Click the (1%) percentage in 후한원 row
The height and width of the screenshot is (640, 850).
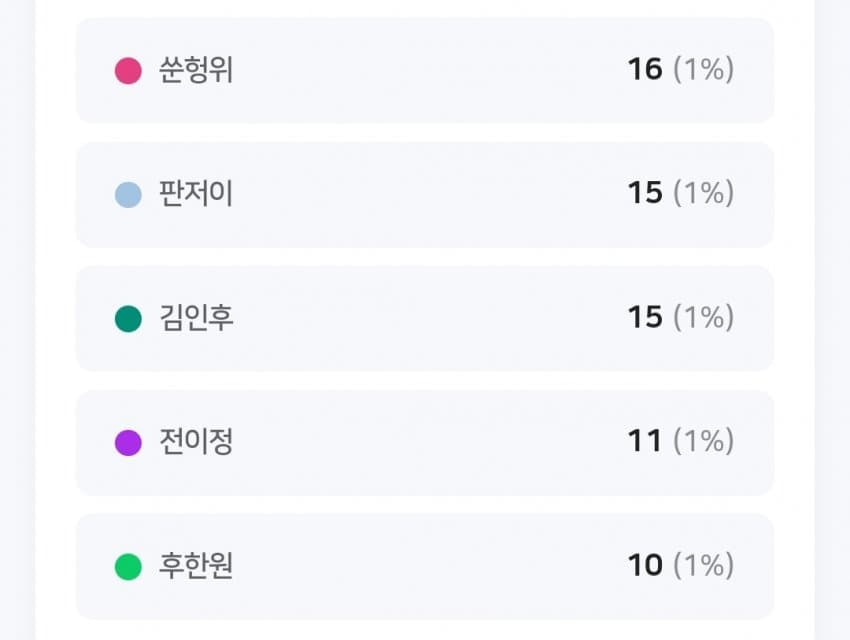pyautogui.click(x=704, y=566)
